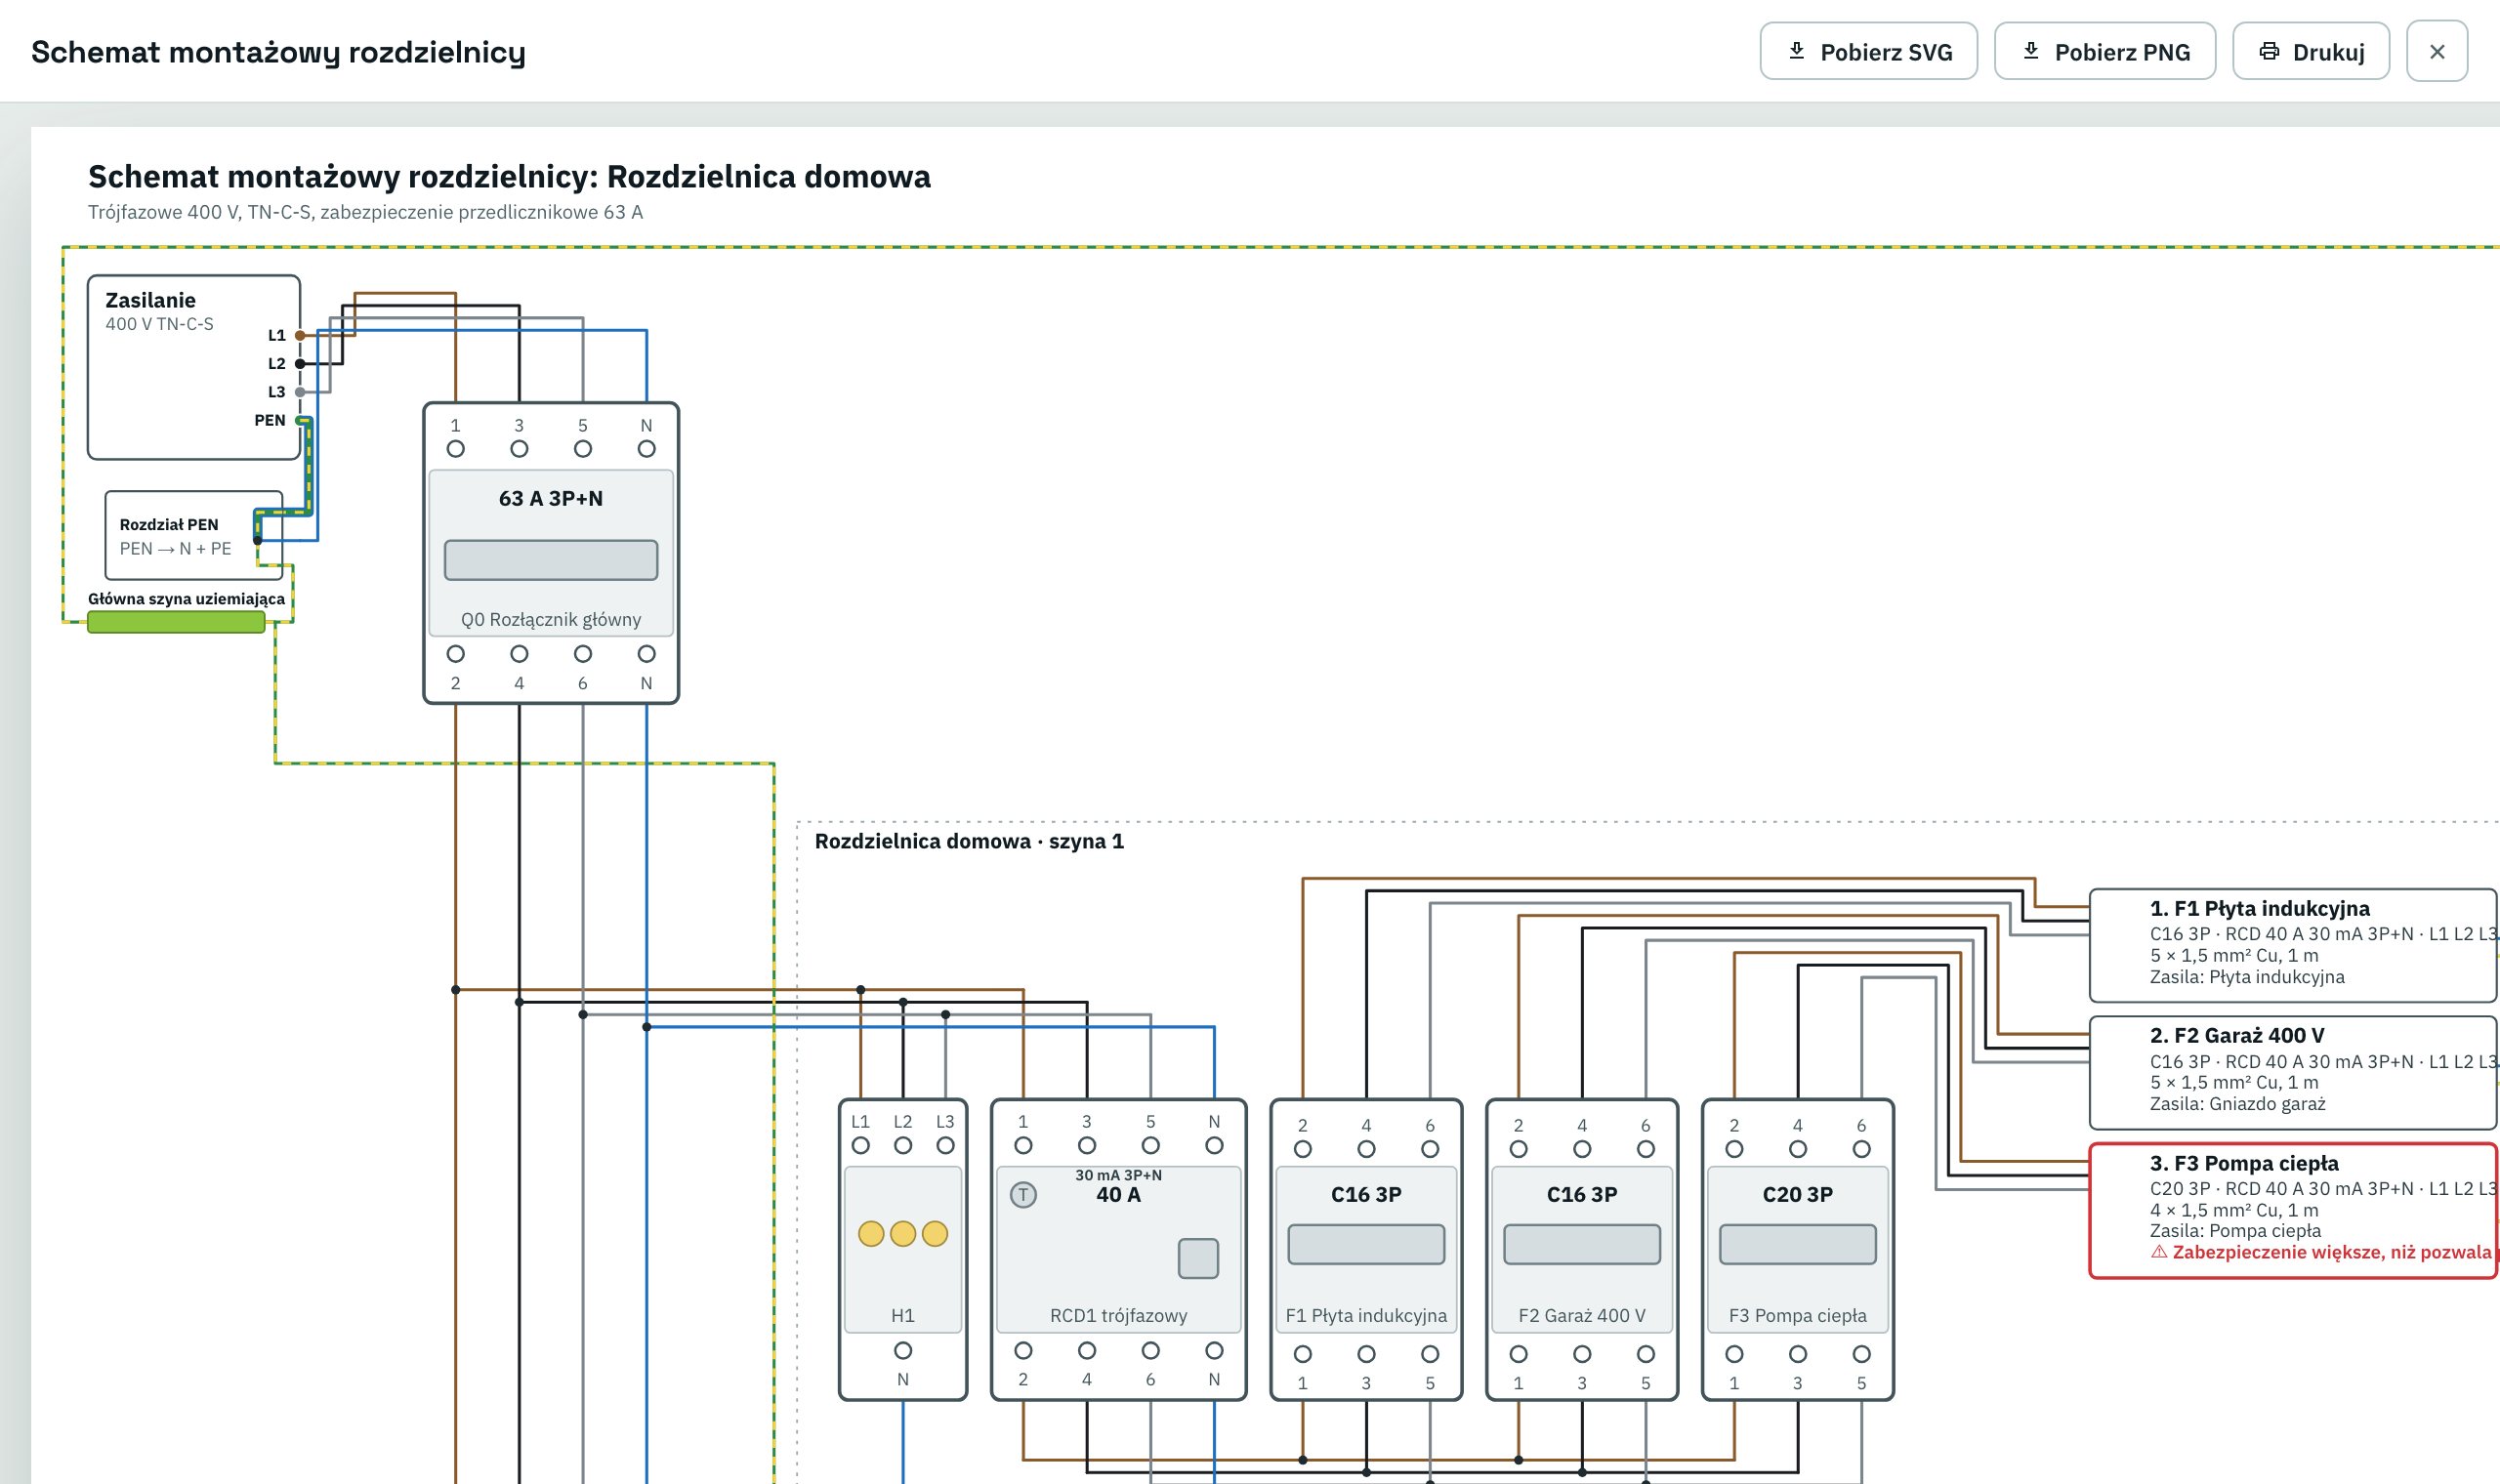Click the L1 supply point in Zasilanie

point(300,335)
